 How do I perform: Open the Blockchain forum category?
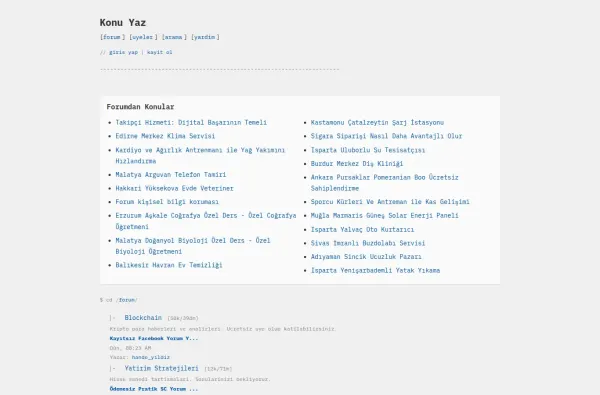click(x=143, y=318)
